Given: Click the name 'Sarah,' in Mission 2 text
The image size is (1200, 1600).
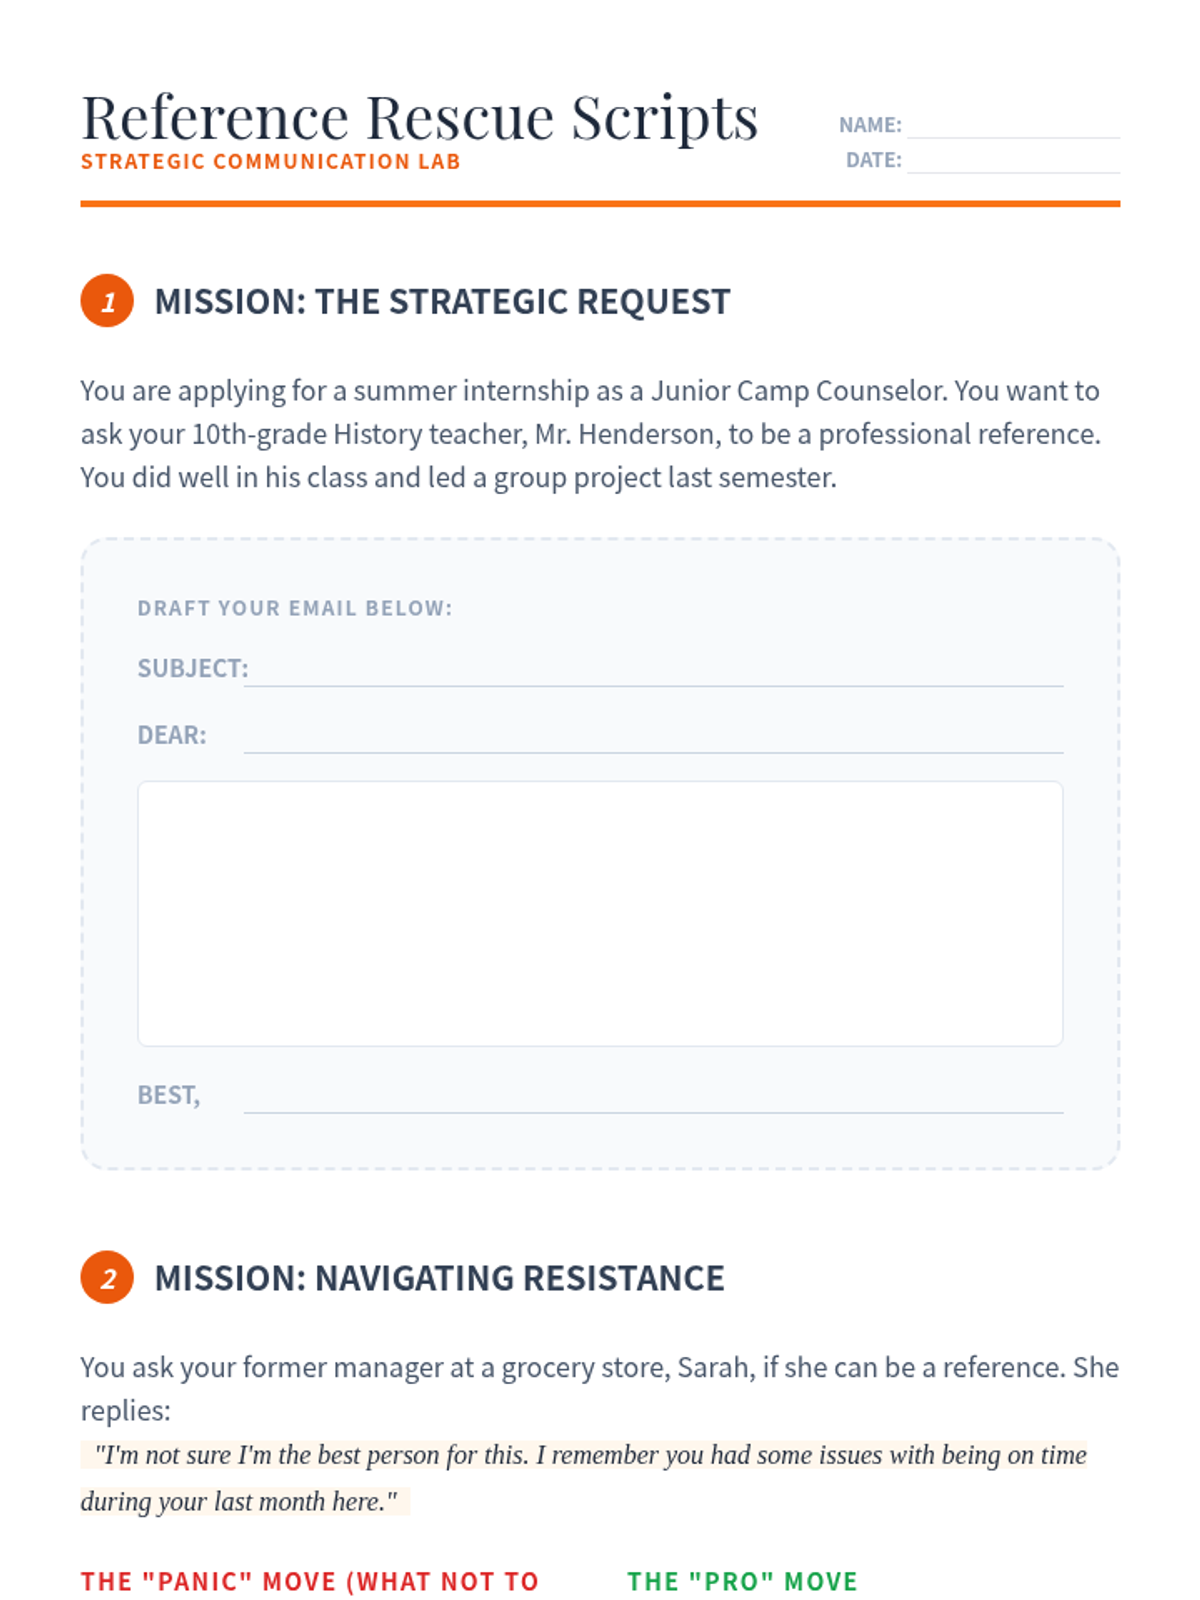Looking at the screenshot, I should click(716, 1367).
